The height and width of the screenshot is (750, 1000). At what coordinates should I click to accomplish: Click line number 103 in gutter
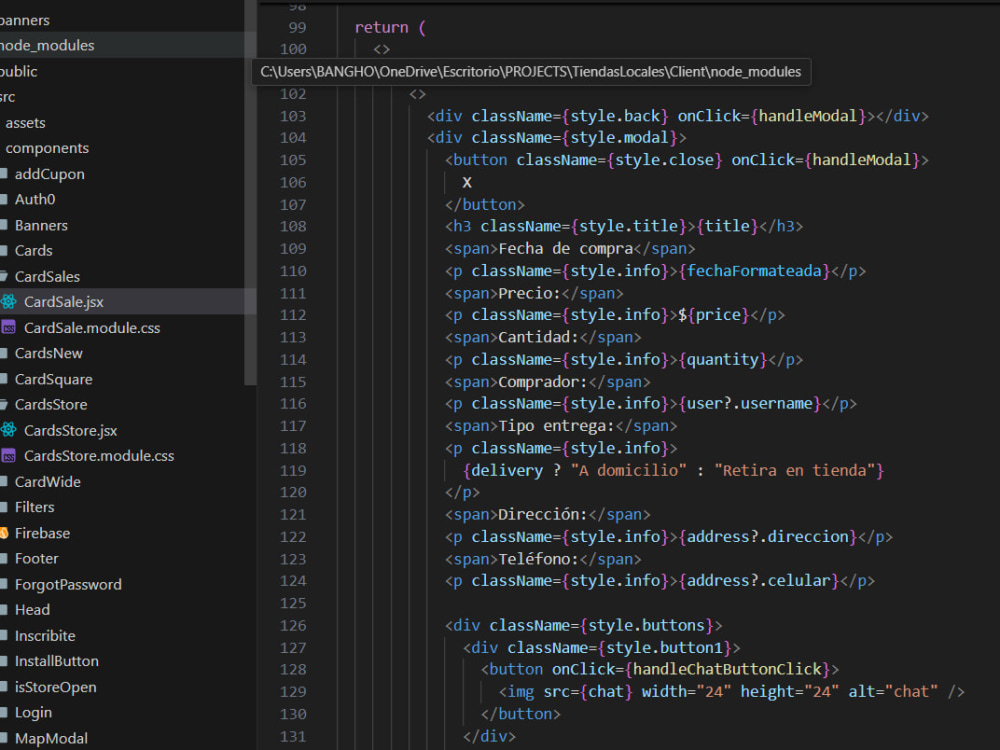(x=293, y=116)
